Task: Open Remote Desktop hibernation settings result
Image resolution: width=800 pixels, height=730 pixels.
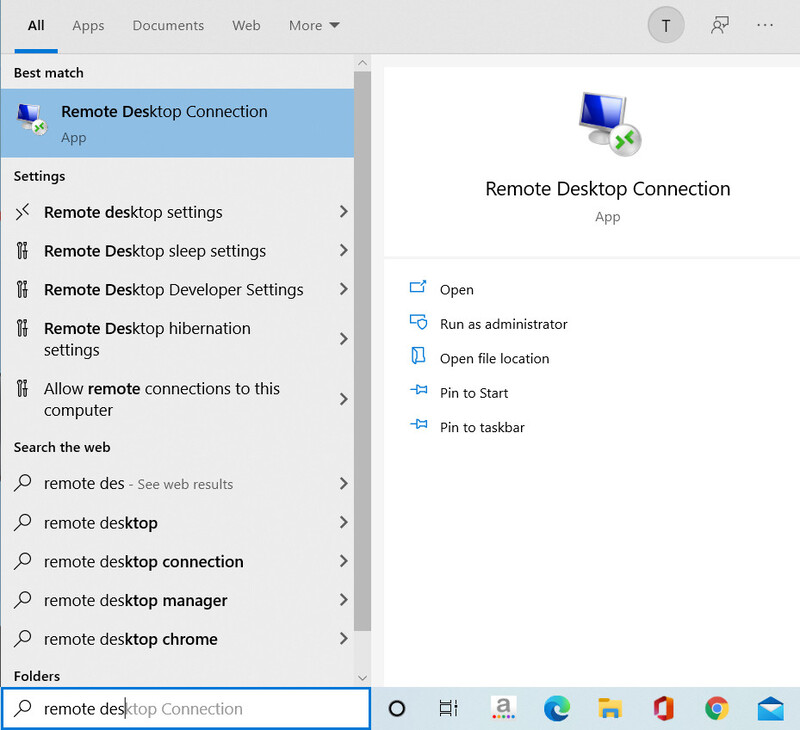Action: pos(177,339)
